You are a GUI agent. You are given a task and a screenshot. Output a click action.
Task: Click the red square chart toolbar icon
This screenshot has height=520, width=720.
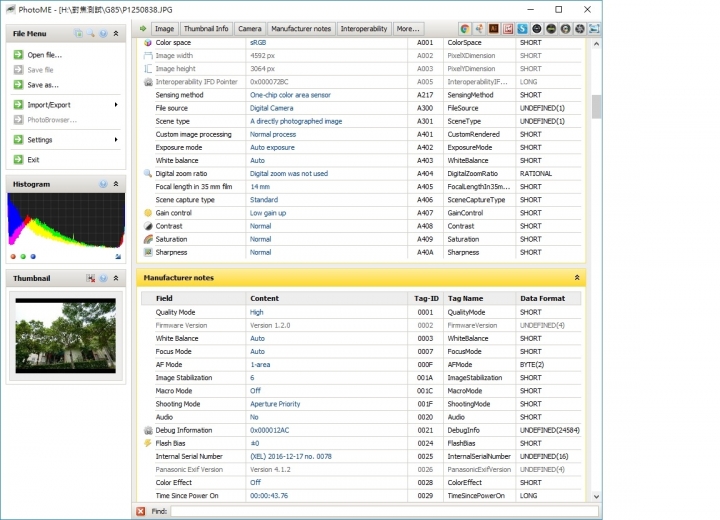click(508, 29)
